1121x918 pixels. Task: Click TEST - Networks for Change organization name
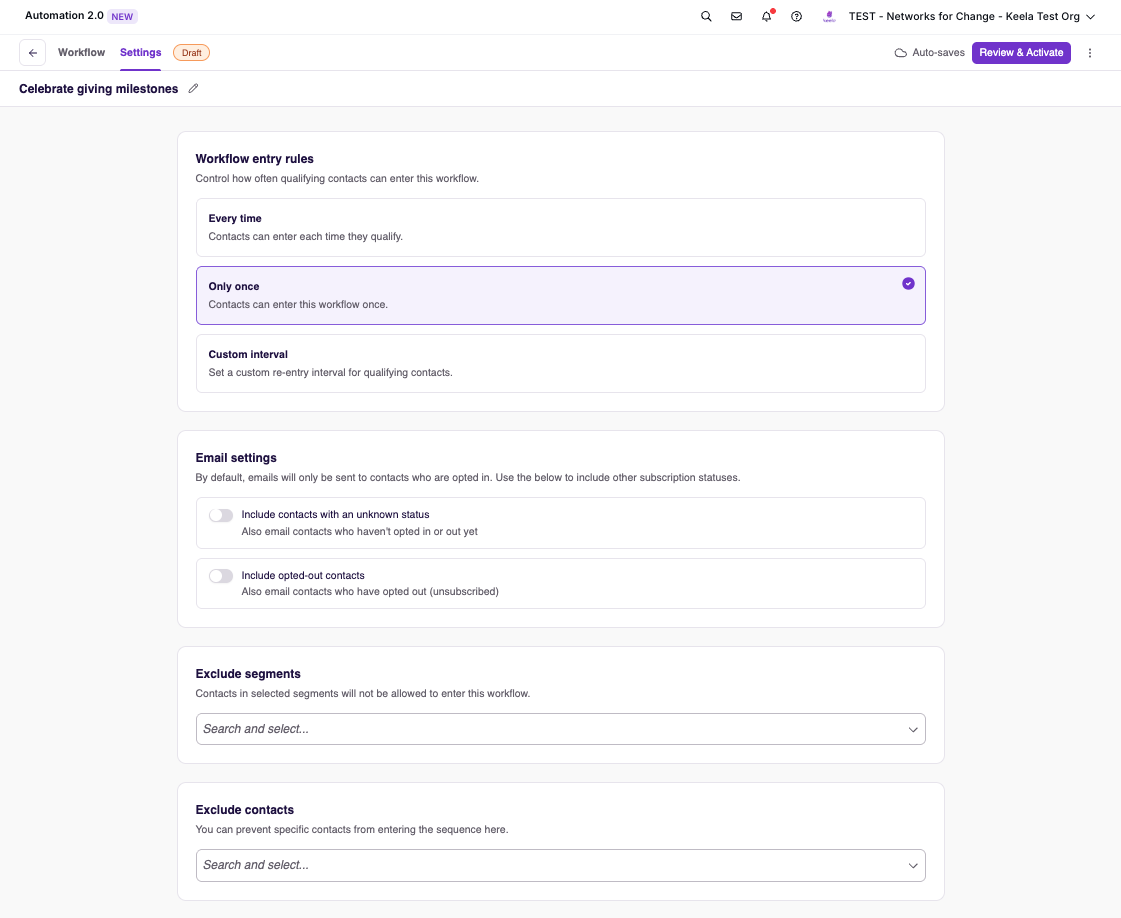964,16
